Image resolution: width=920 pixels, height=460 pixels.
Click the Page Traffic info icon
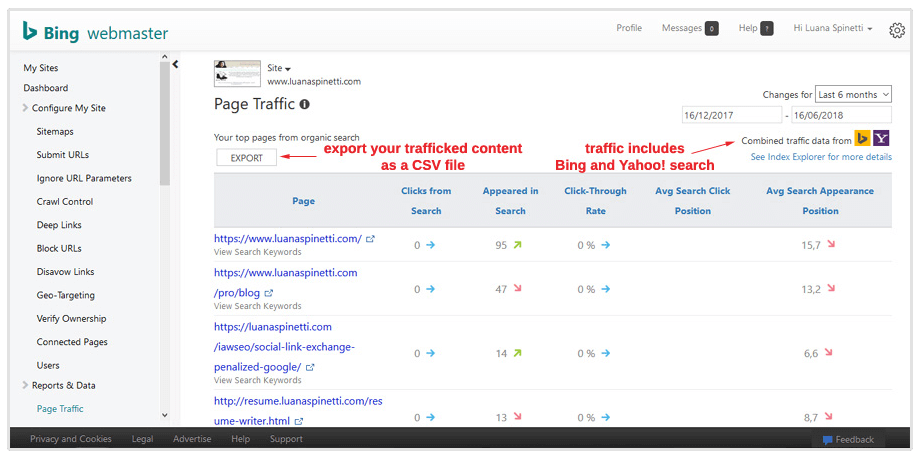[304, 103]
